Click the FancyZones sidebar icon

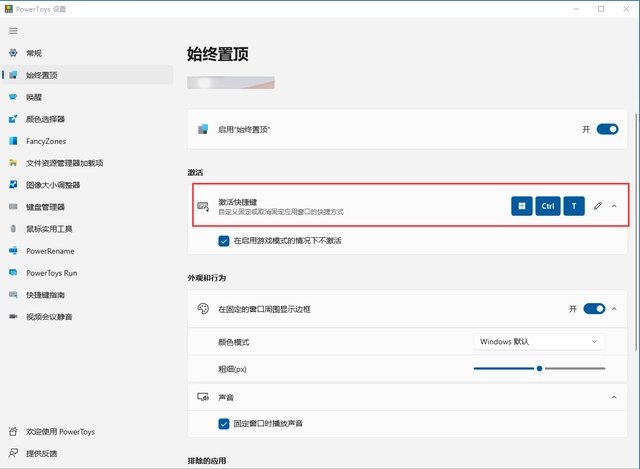pos(13,141)
